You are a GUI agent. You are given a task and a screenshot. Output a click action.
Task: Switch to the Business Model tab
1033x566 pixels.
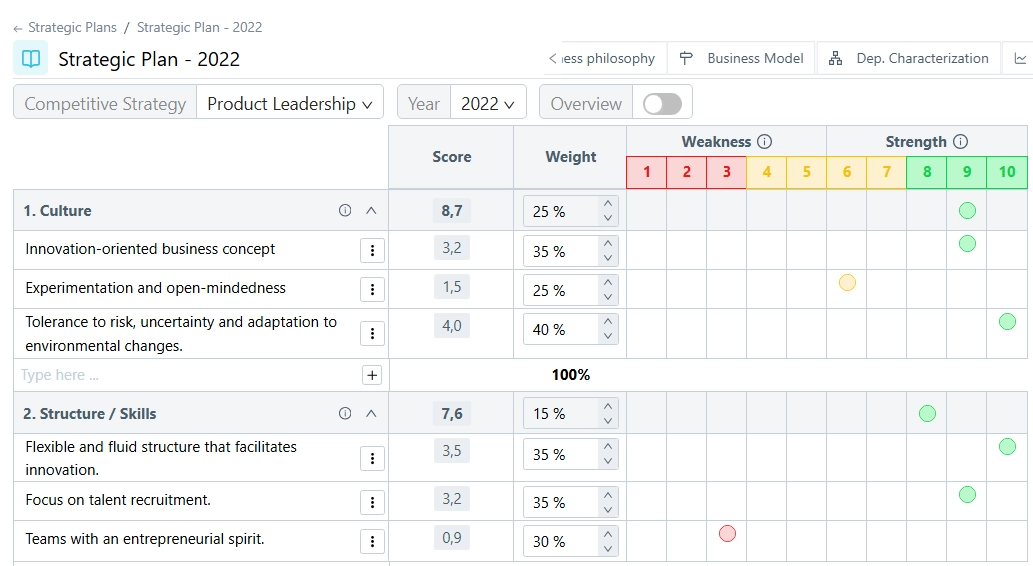coord(742,59)
